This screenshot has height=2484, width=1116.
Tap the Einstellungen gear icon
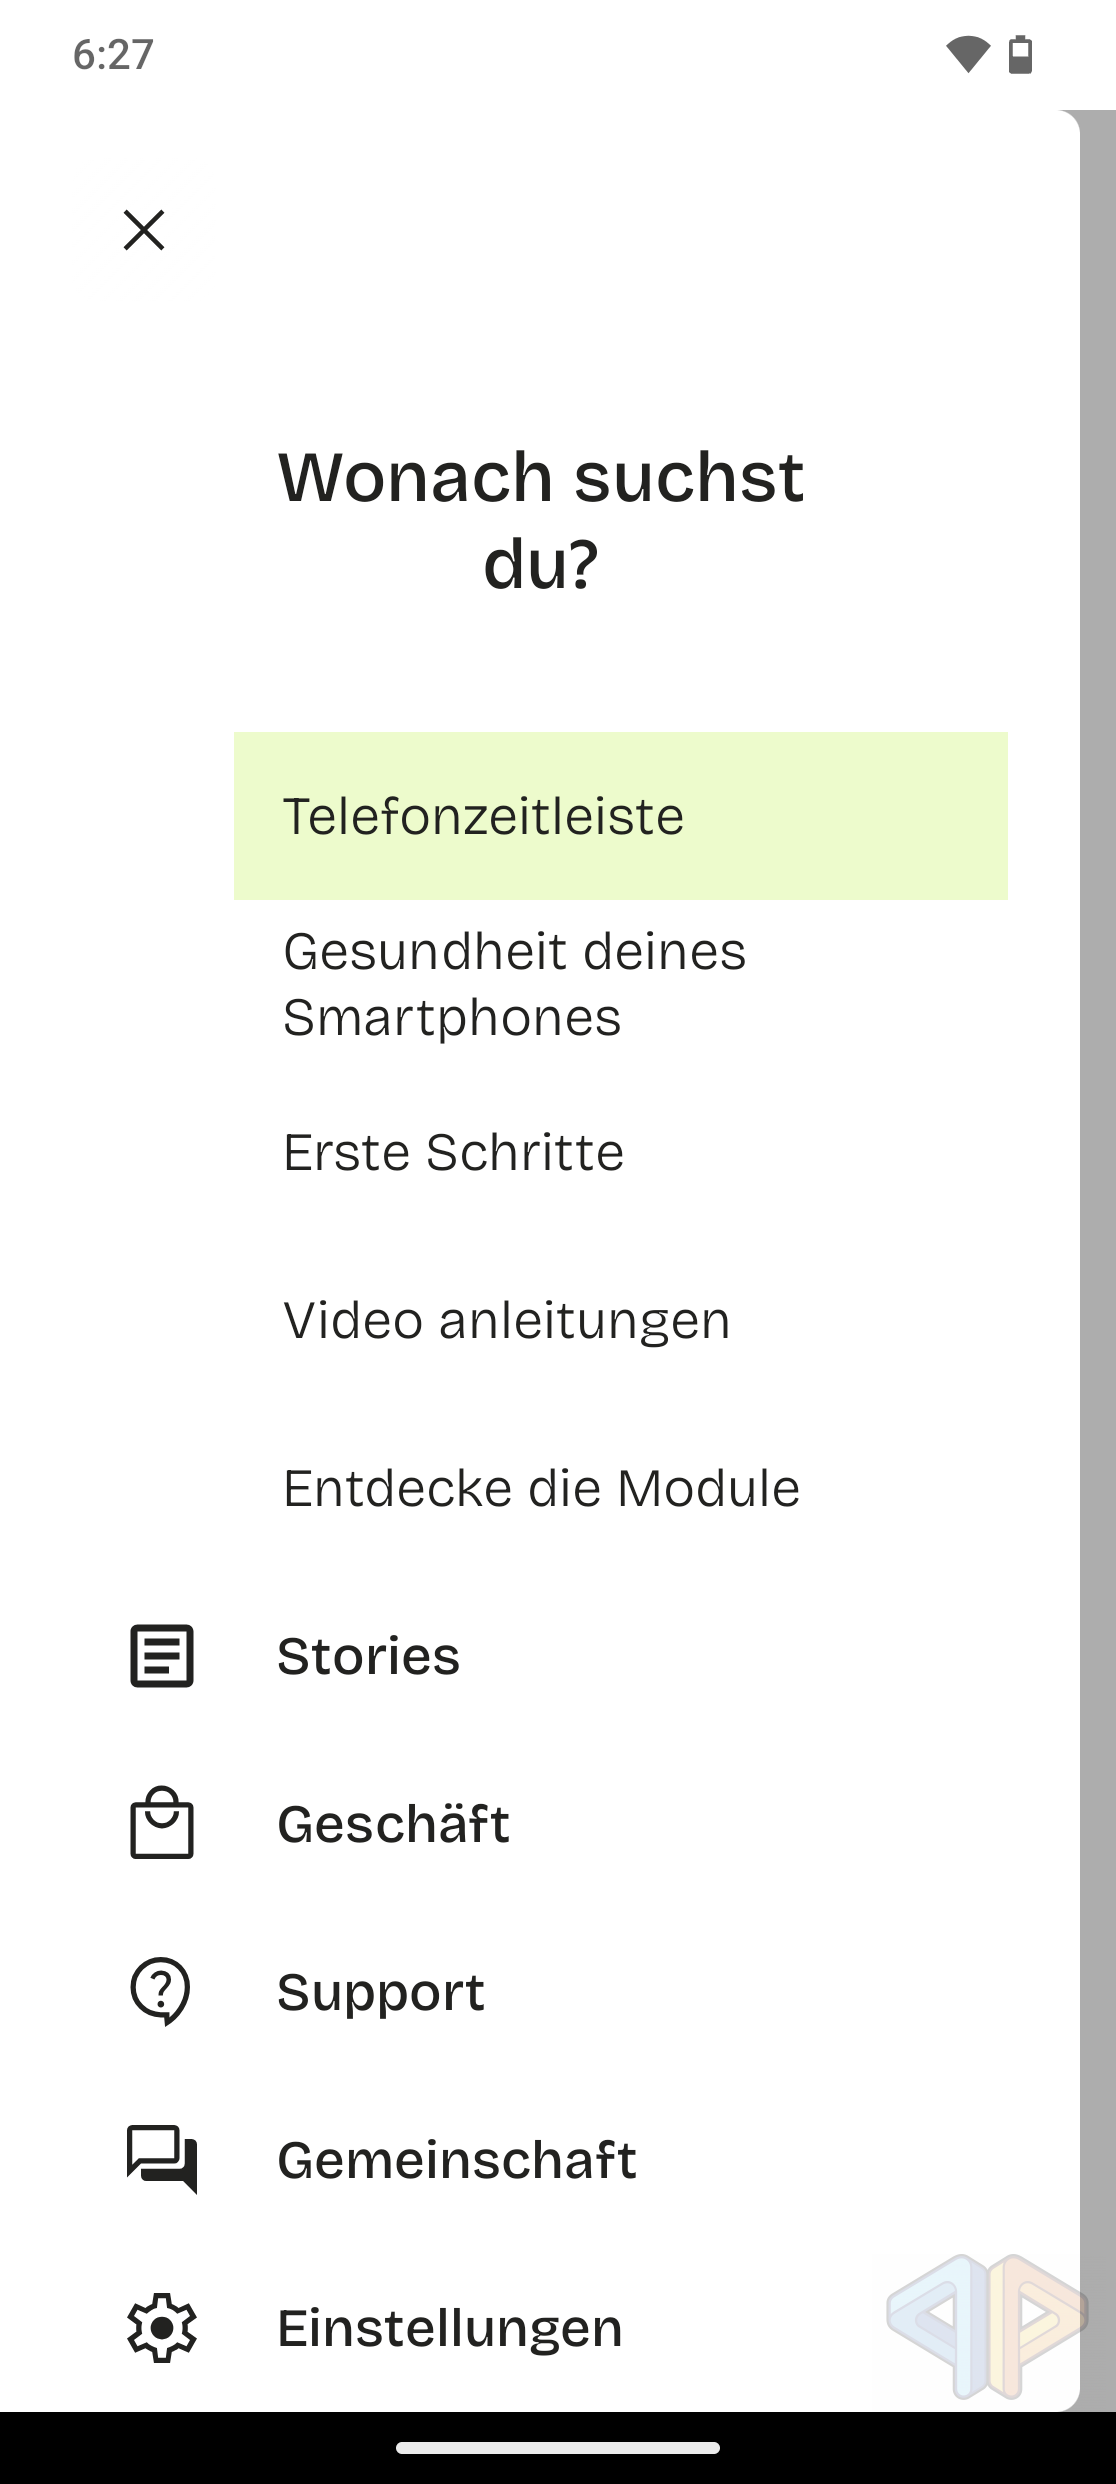coord(162,2327)
